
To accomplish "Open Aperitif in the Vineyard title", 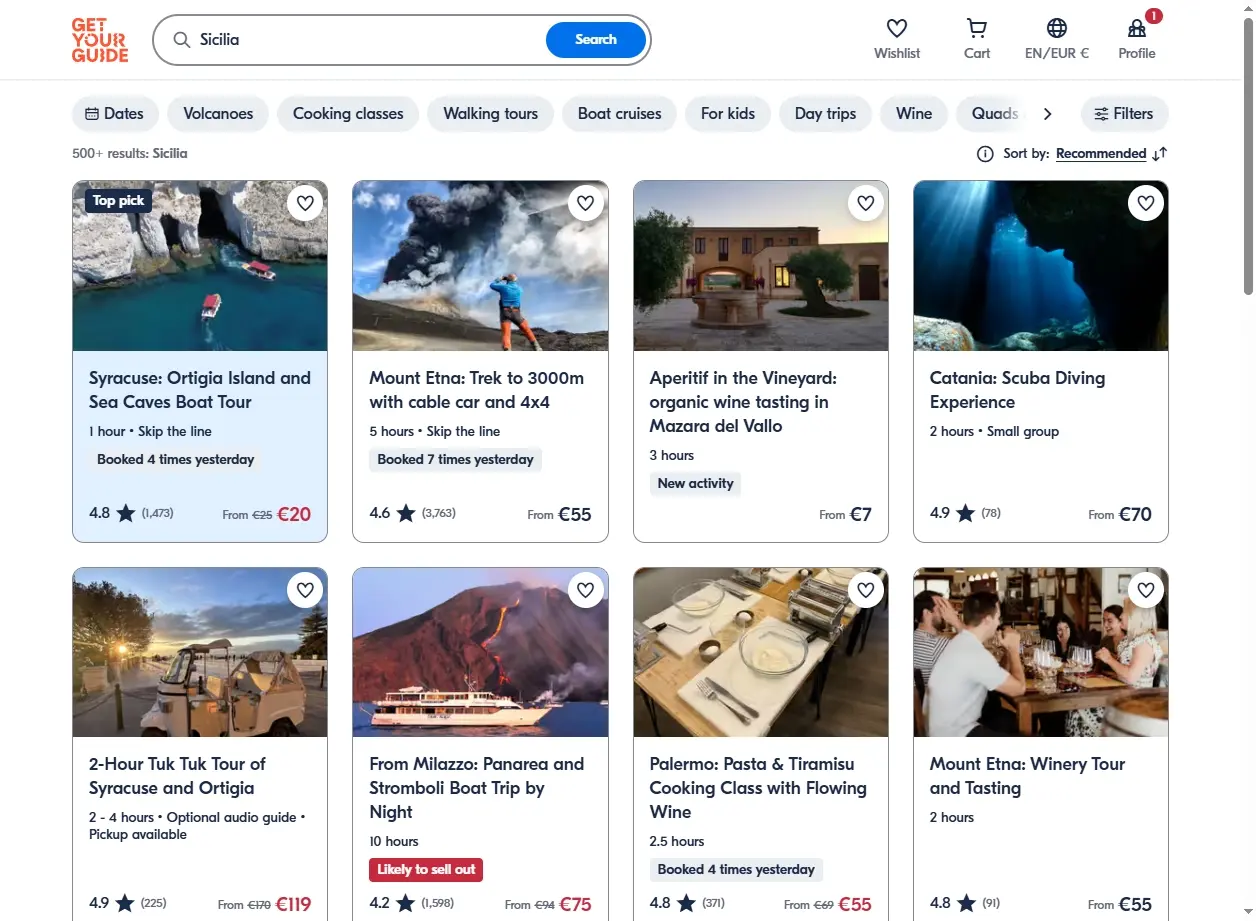I will [743, 402].
